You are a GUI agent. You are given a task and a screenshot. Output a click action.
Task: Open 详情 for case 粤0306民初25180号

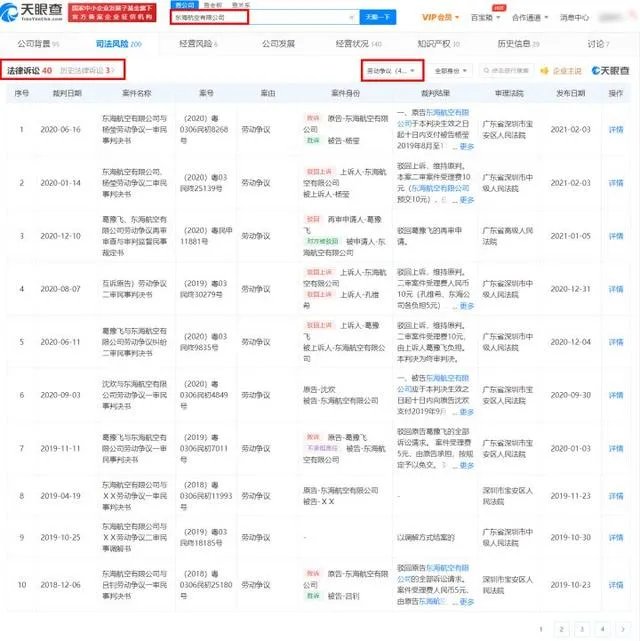click(616, 585)
